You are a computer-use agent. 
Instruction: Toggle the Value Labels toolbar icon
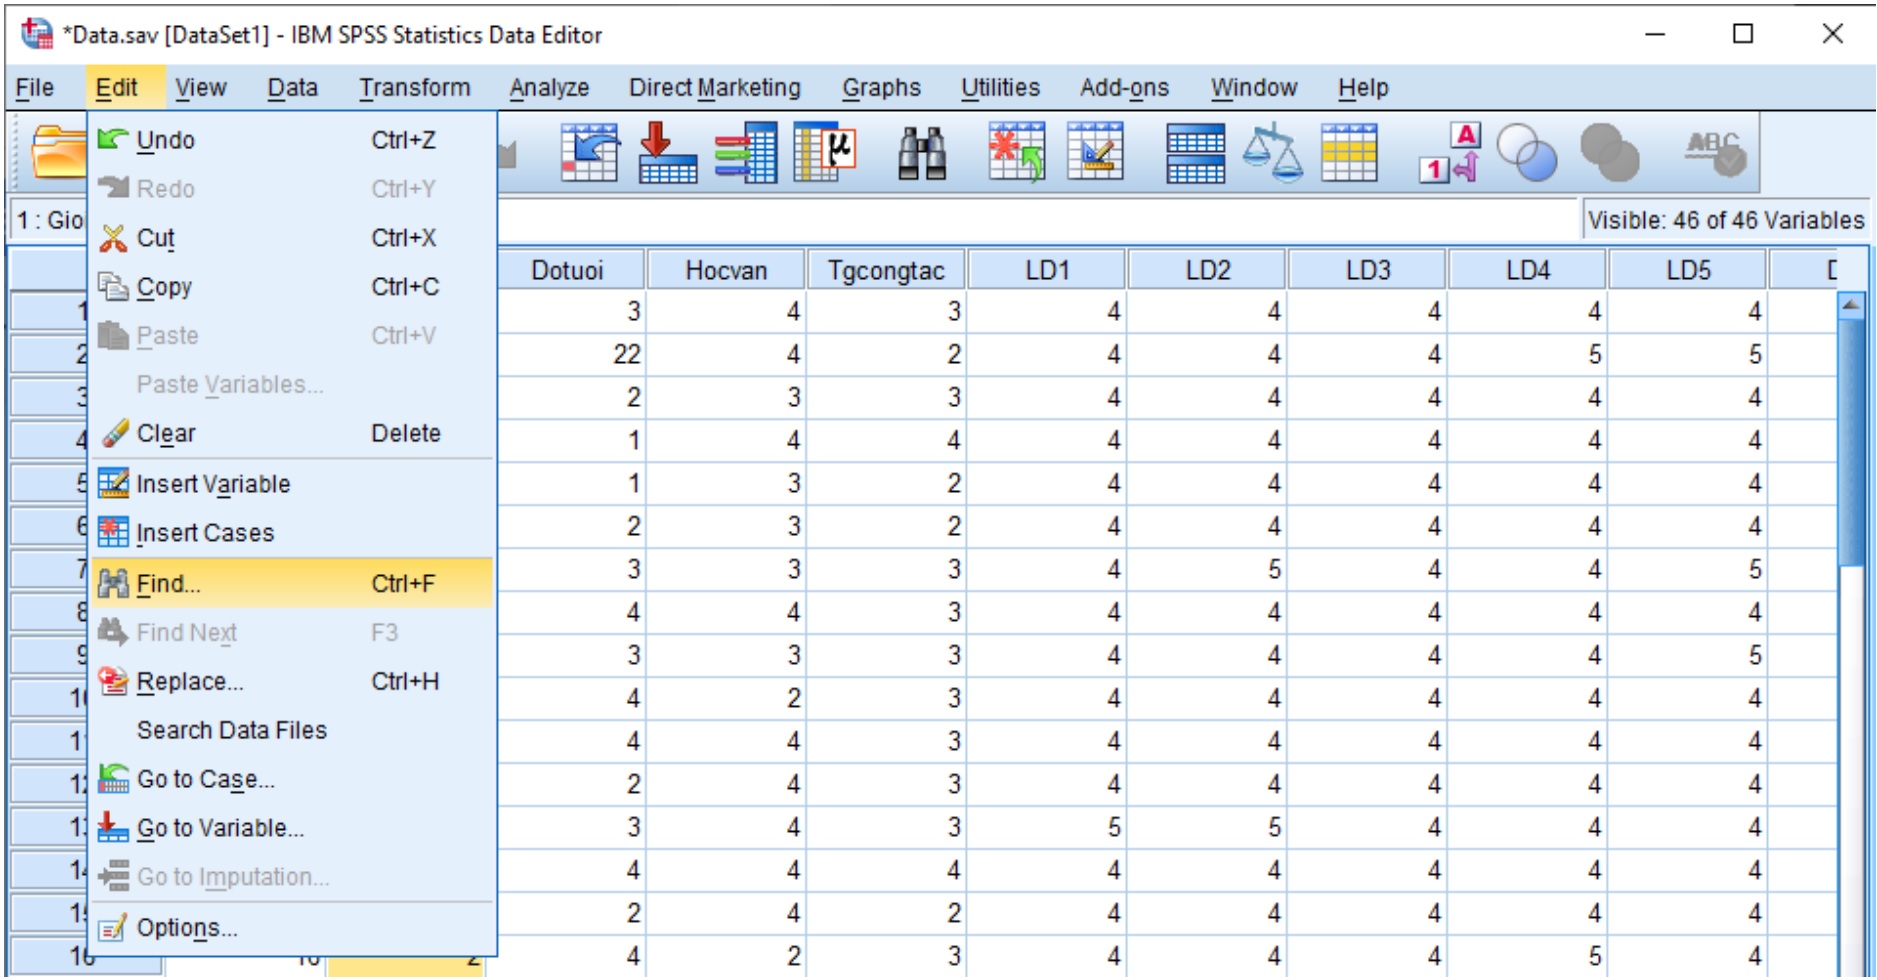click(x=1450, y=153)
